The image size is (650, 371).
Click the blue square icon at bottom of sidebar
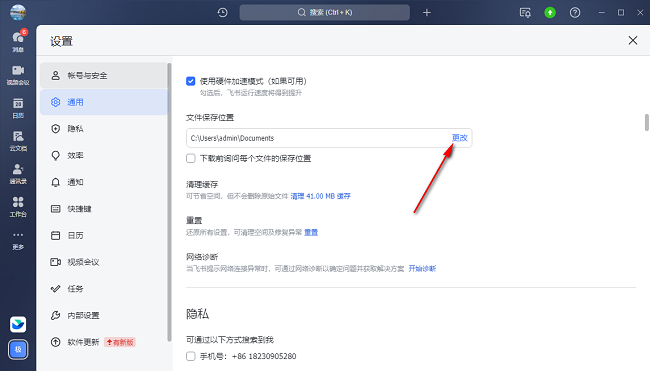[x=18, y=349]
